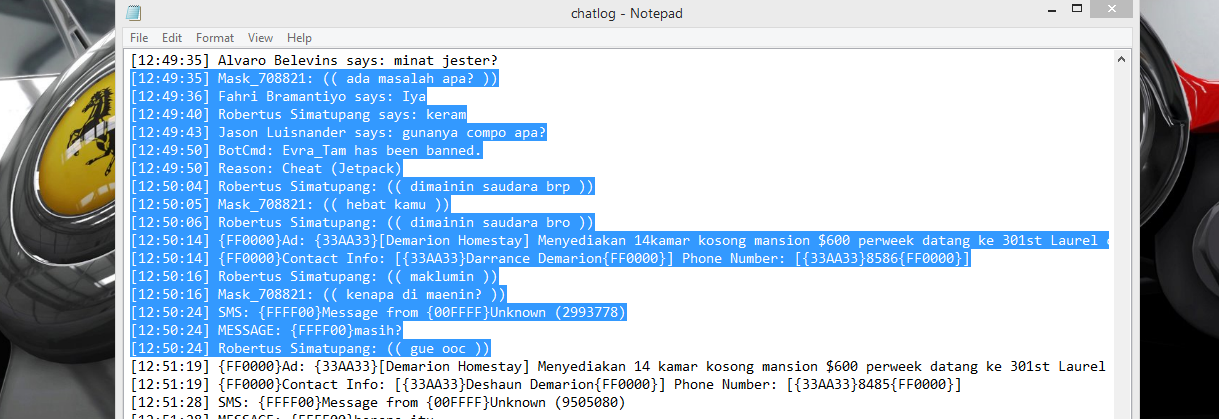Click the Notepad icon in title bar
Screen dimensions: 1219x419
pyautogui.click(x=133, y=13)
